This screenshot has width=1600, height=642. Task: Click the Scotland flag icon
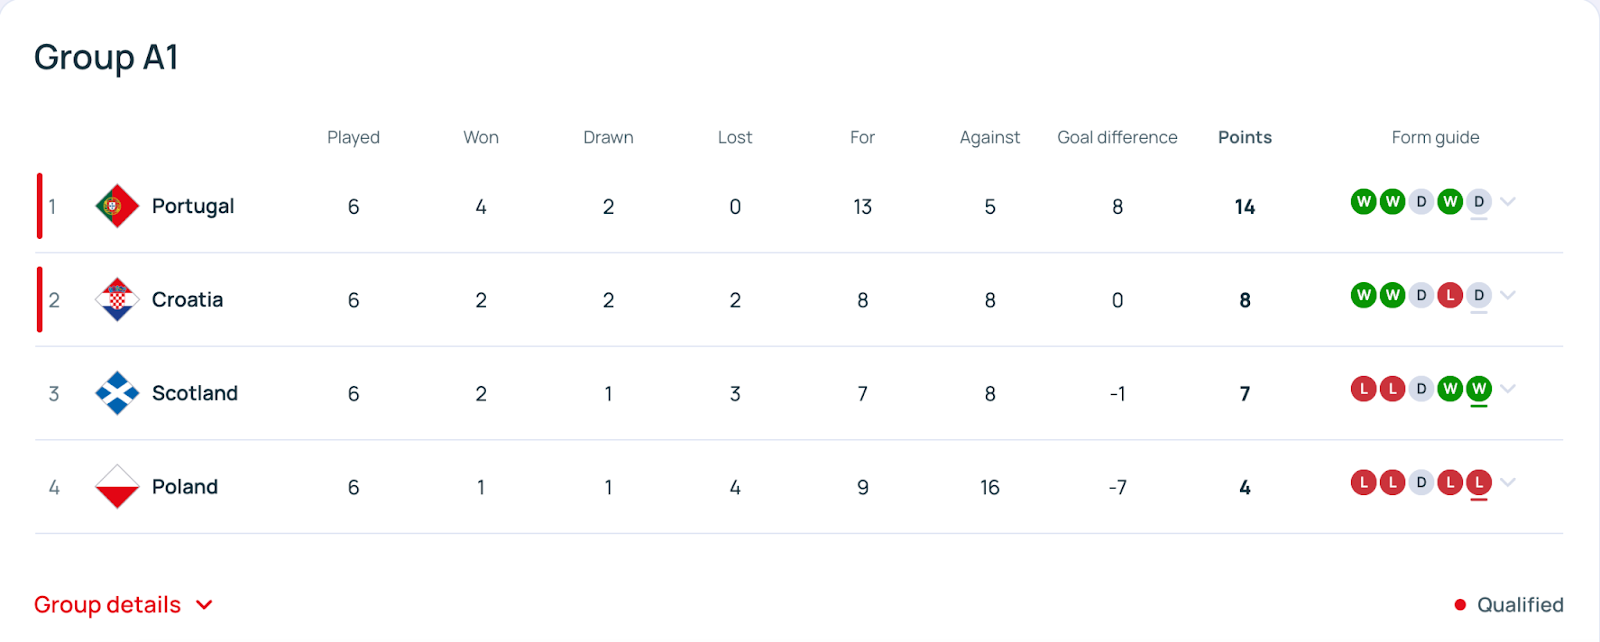tap(117, 393)
